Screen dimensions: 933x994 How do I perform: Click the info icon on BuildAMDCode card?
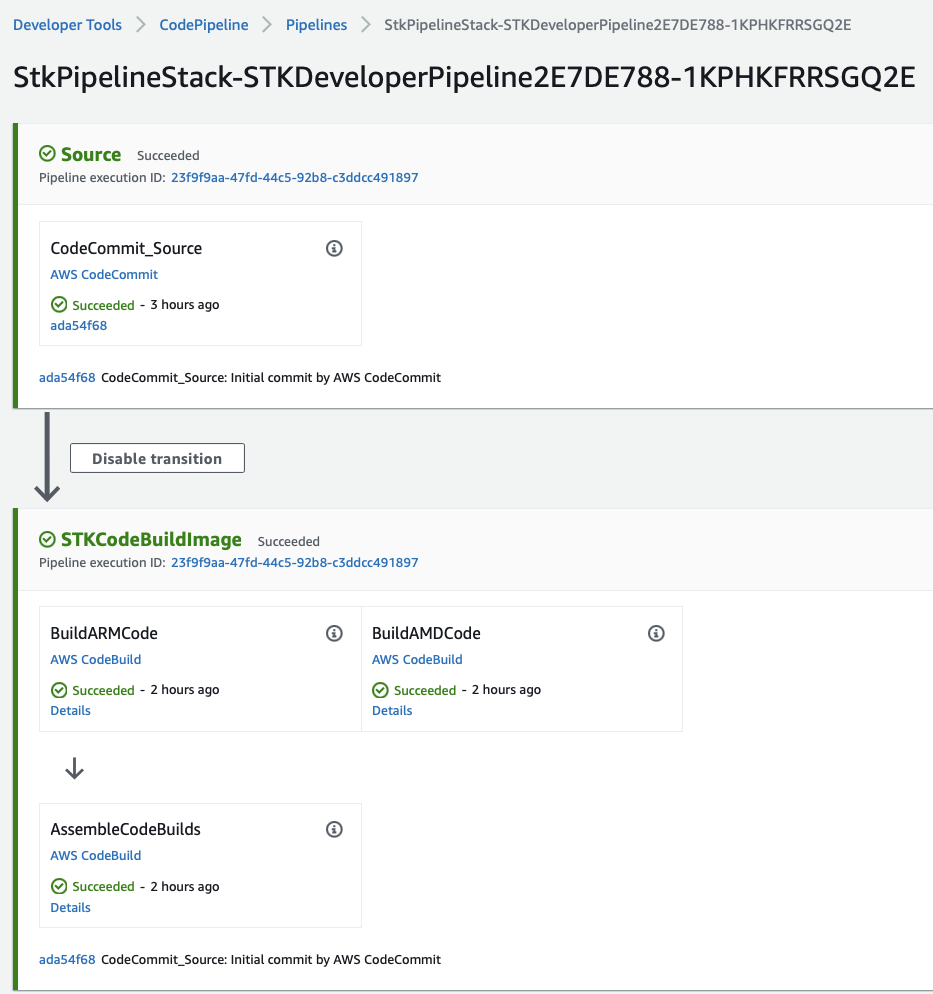point(656,633)
